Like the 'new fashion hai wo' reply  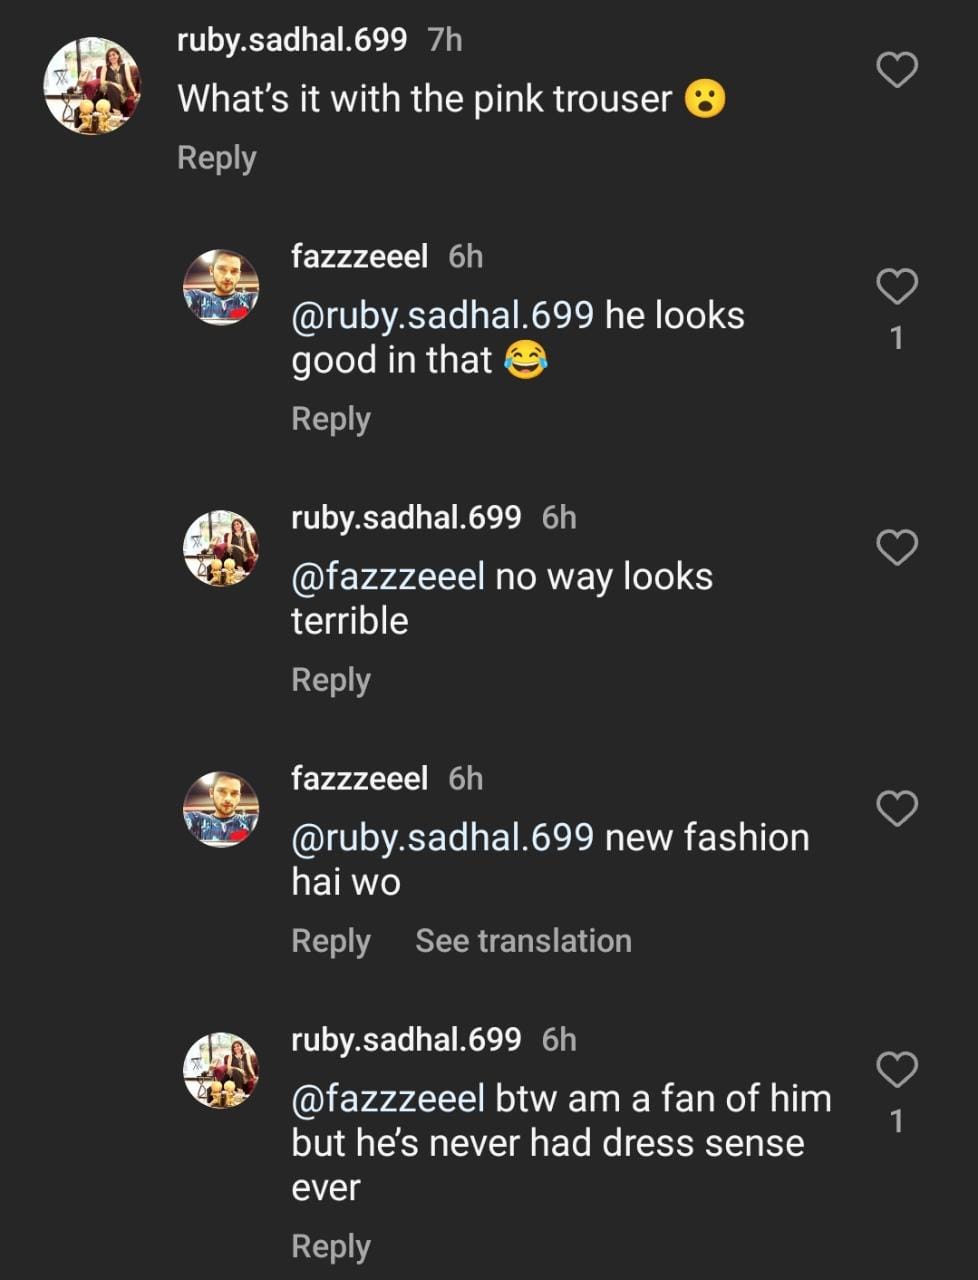point(896,808)
